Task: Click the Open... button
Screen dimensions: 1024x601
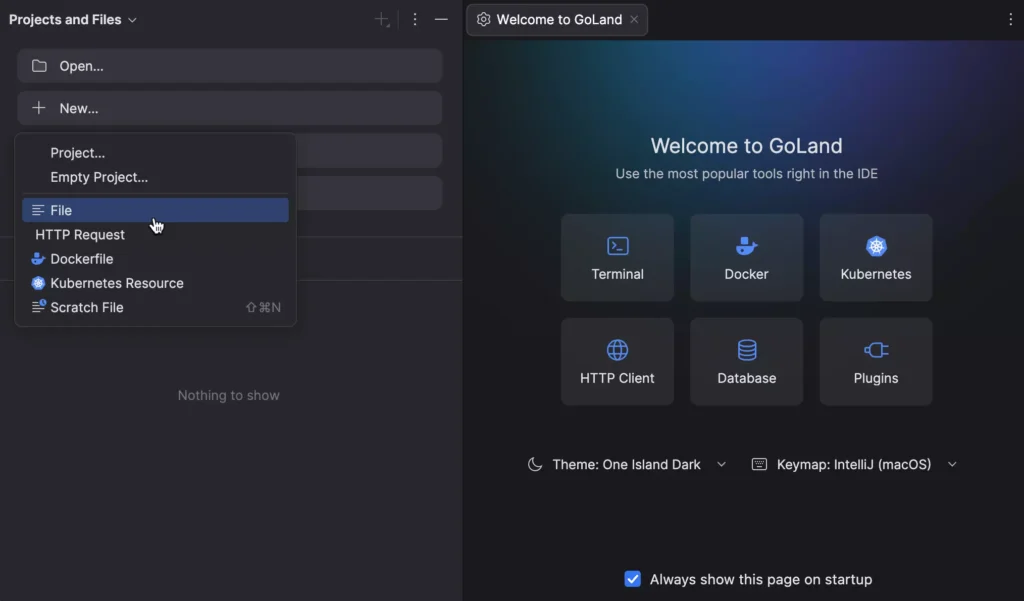Action: click(229, 65)
